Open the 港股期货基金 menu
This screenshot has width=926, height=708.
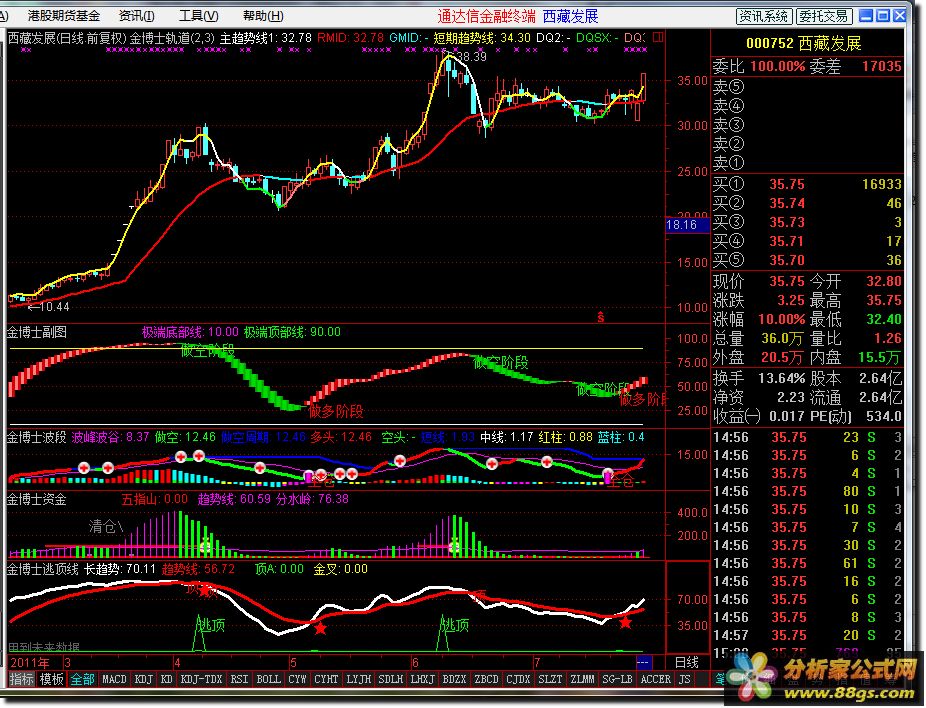pyautogui.click(x=64, y=16)
